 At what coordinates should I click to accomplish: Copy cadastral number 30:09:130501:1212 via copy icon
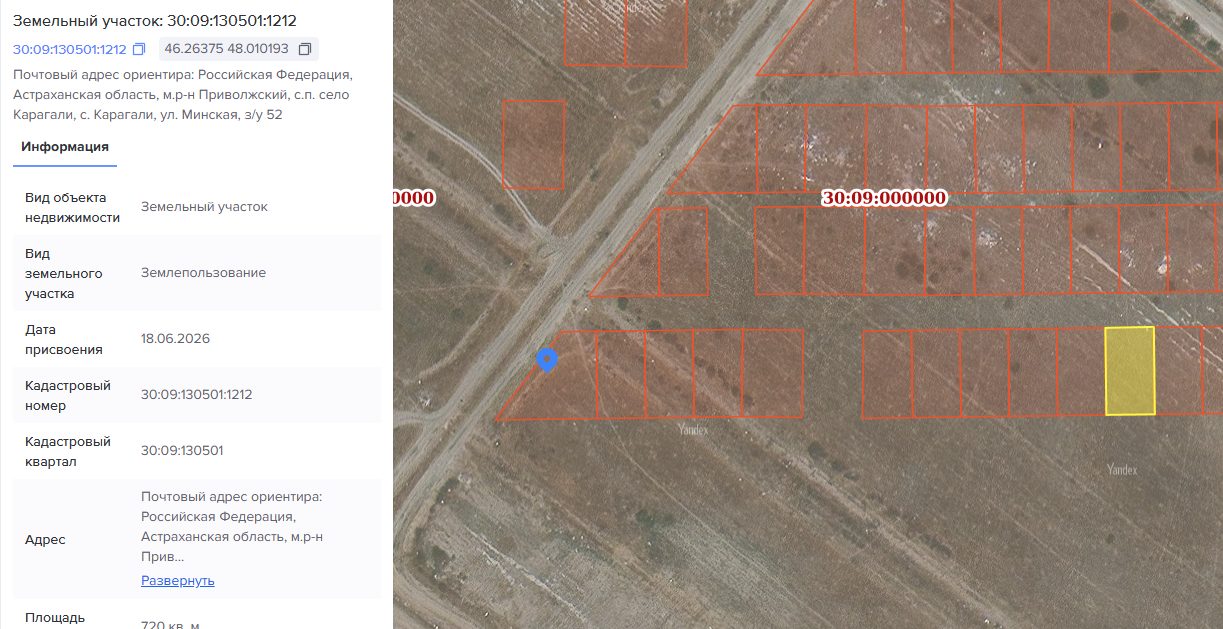click(139, 49)
